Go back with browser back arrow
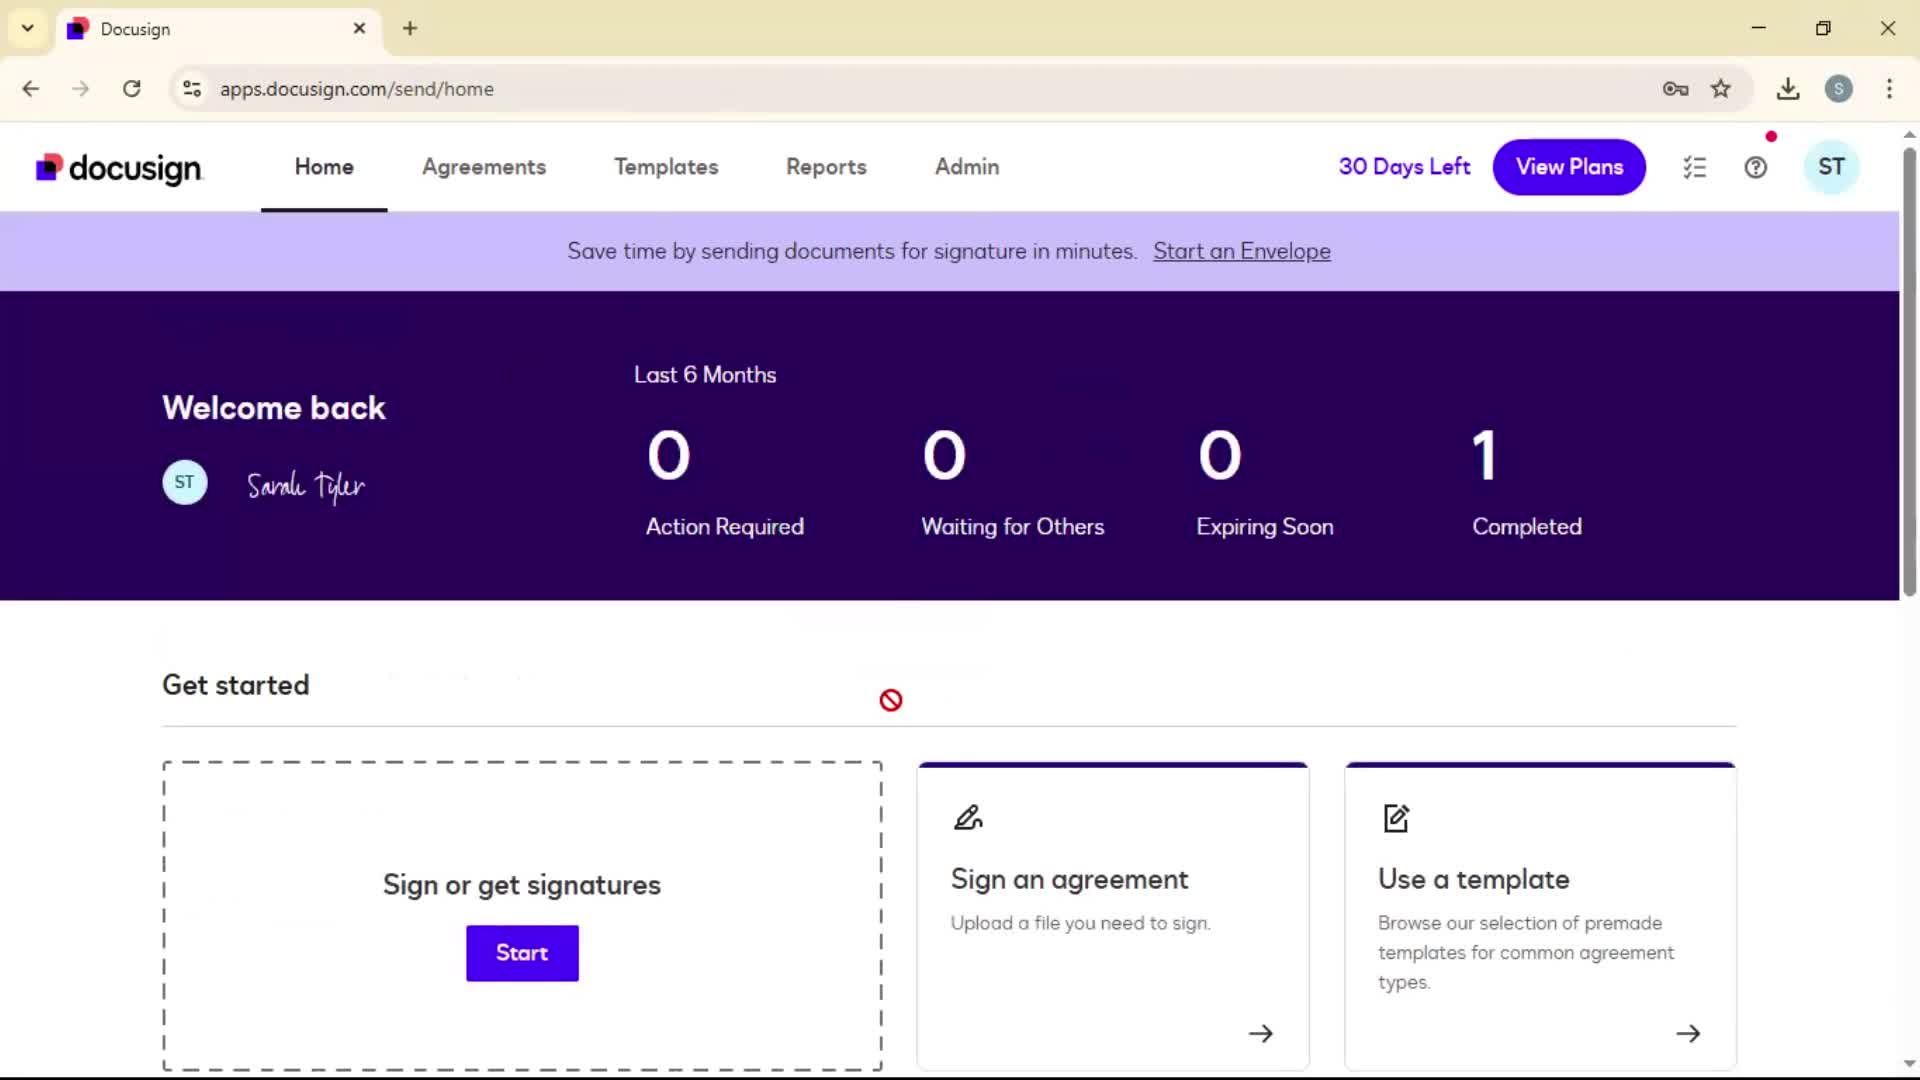 coord(31,89)
